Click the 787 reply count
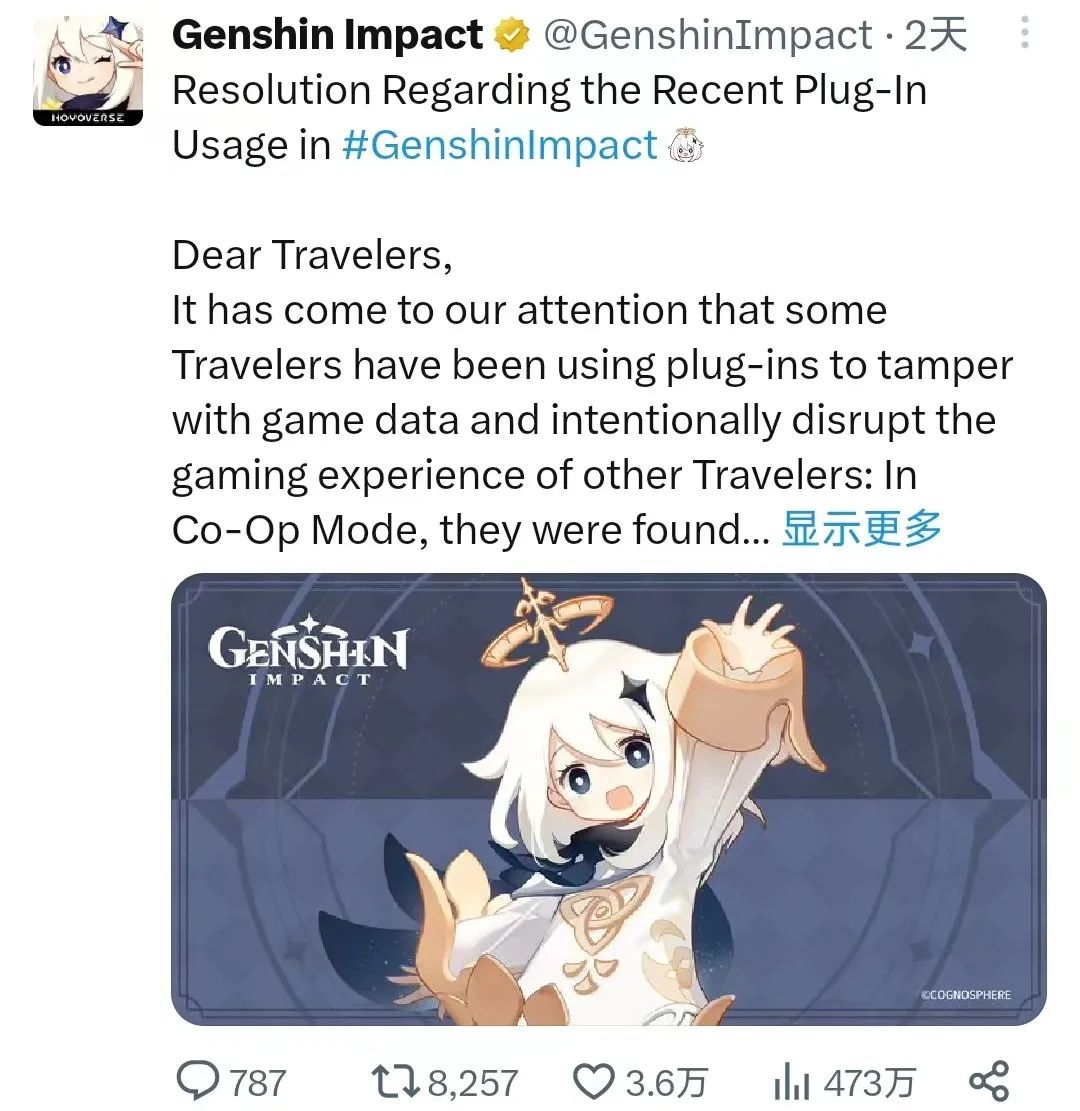The image size is (1080, 1111). 258,1083
